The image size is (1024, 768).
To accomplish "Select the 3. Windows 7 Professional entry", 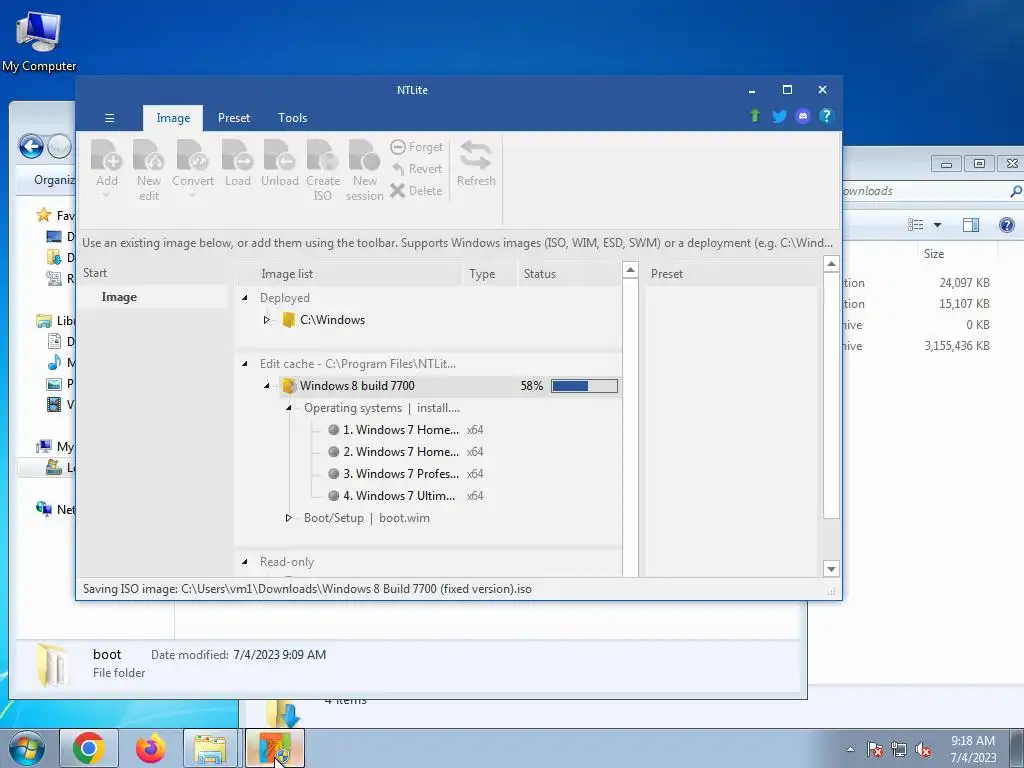I will click(x=400, y=474).
